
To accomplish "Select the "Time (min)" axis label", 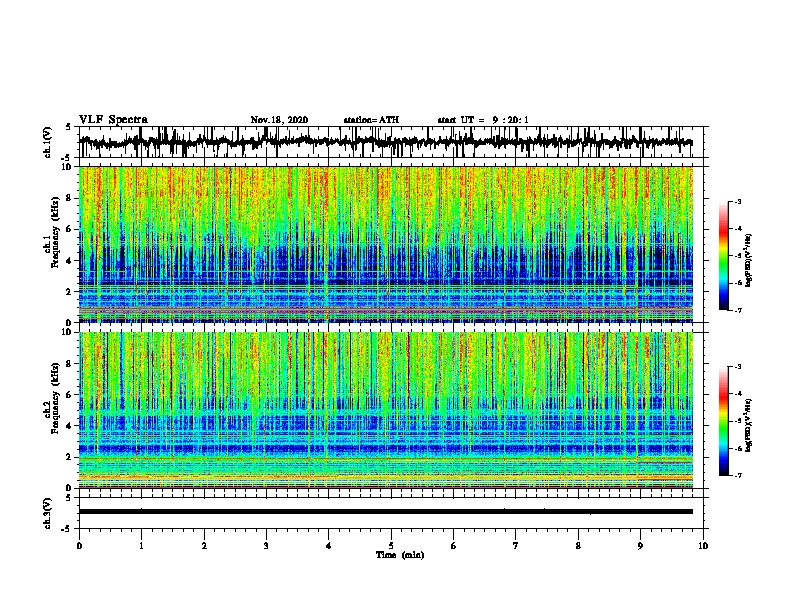I will coord(400,555).
